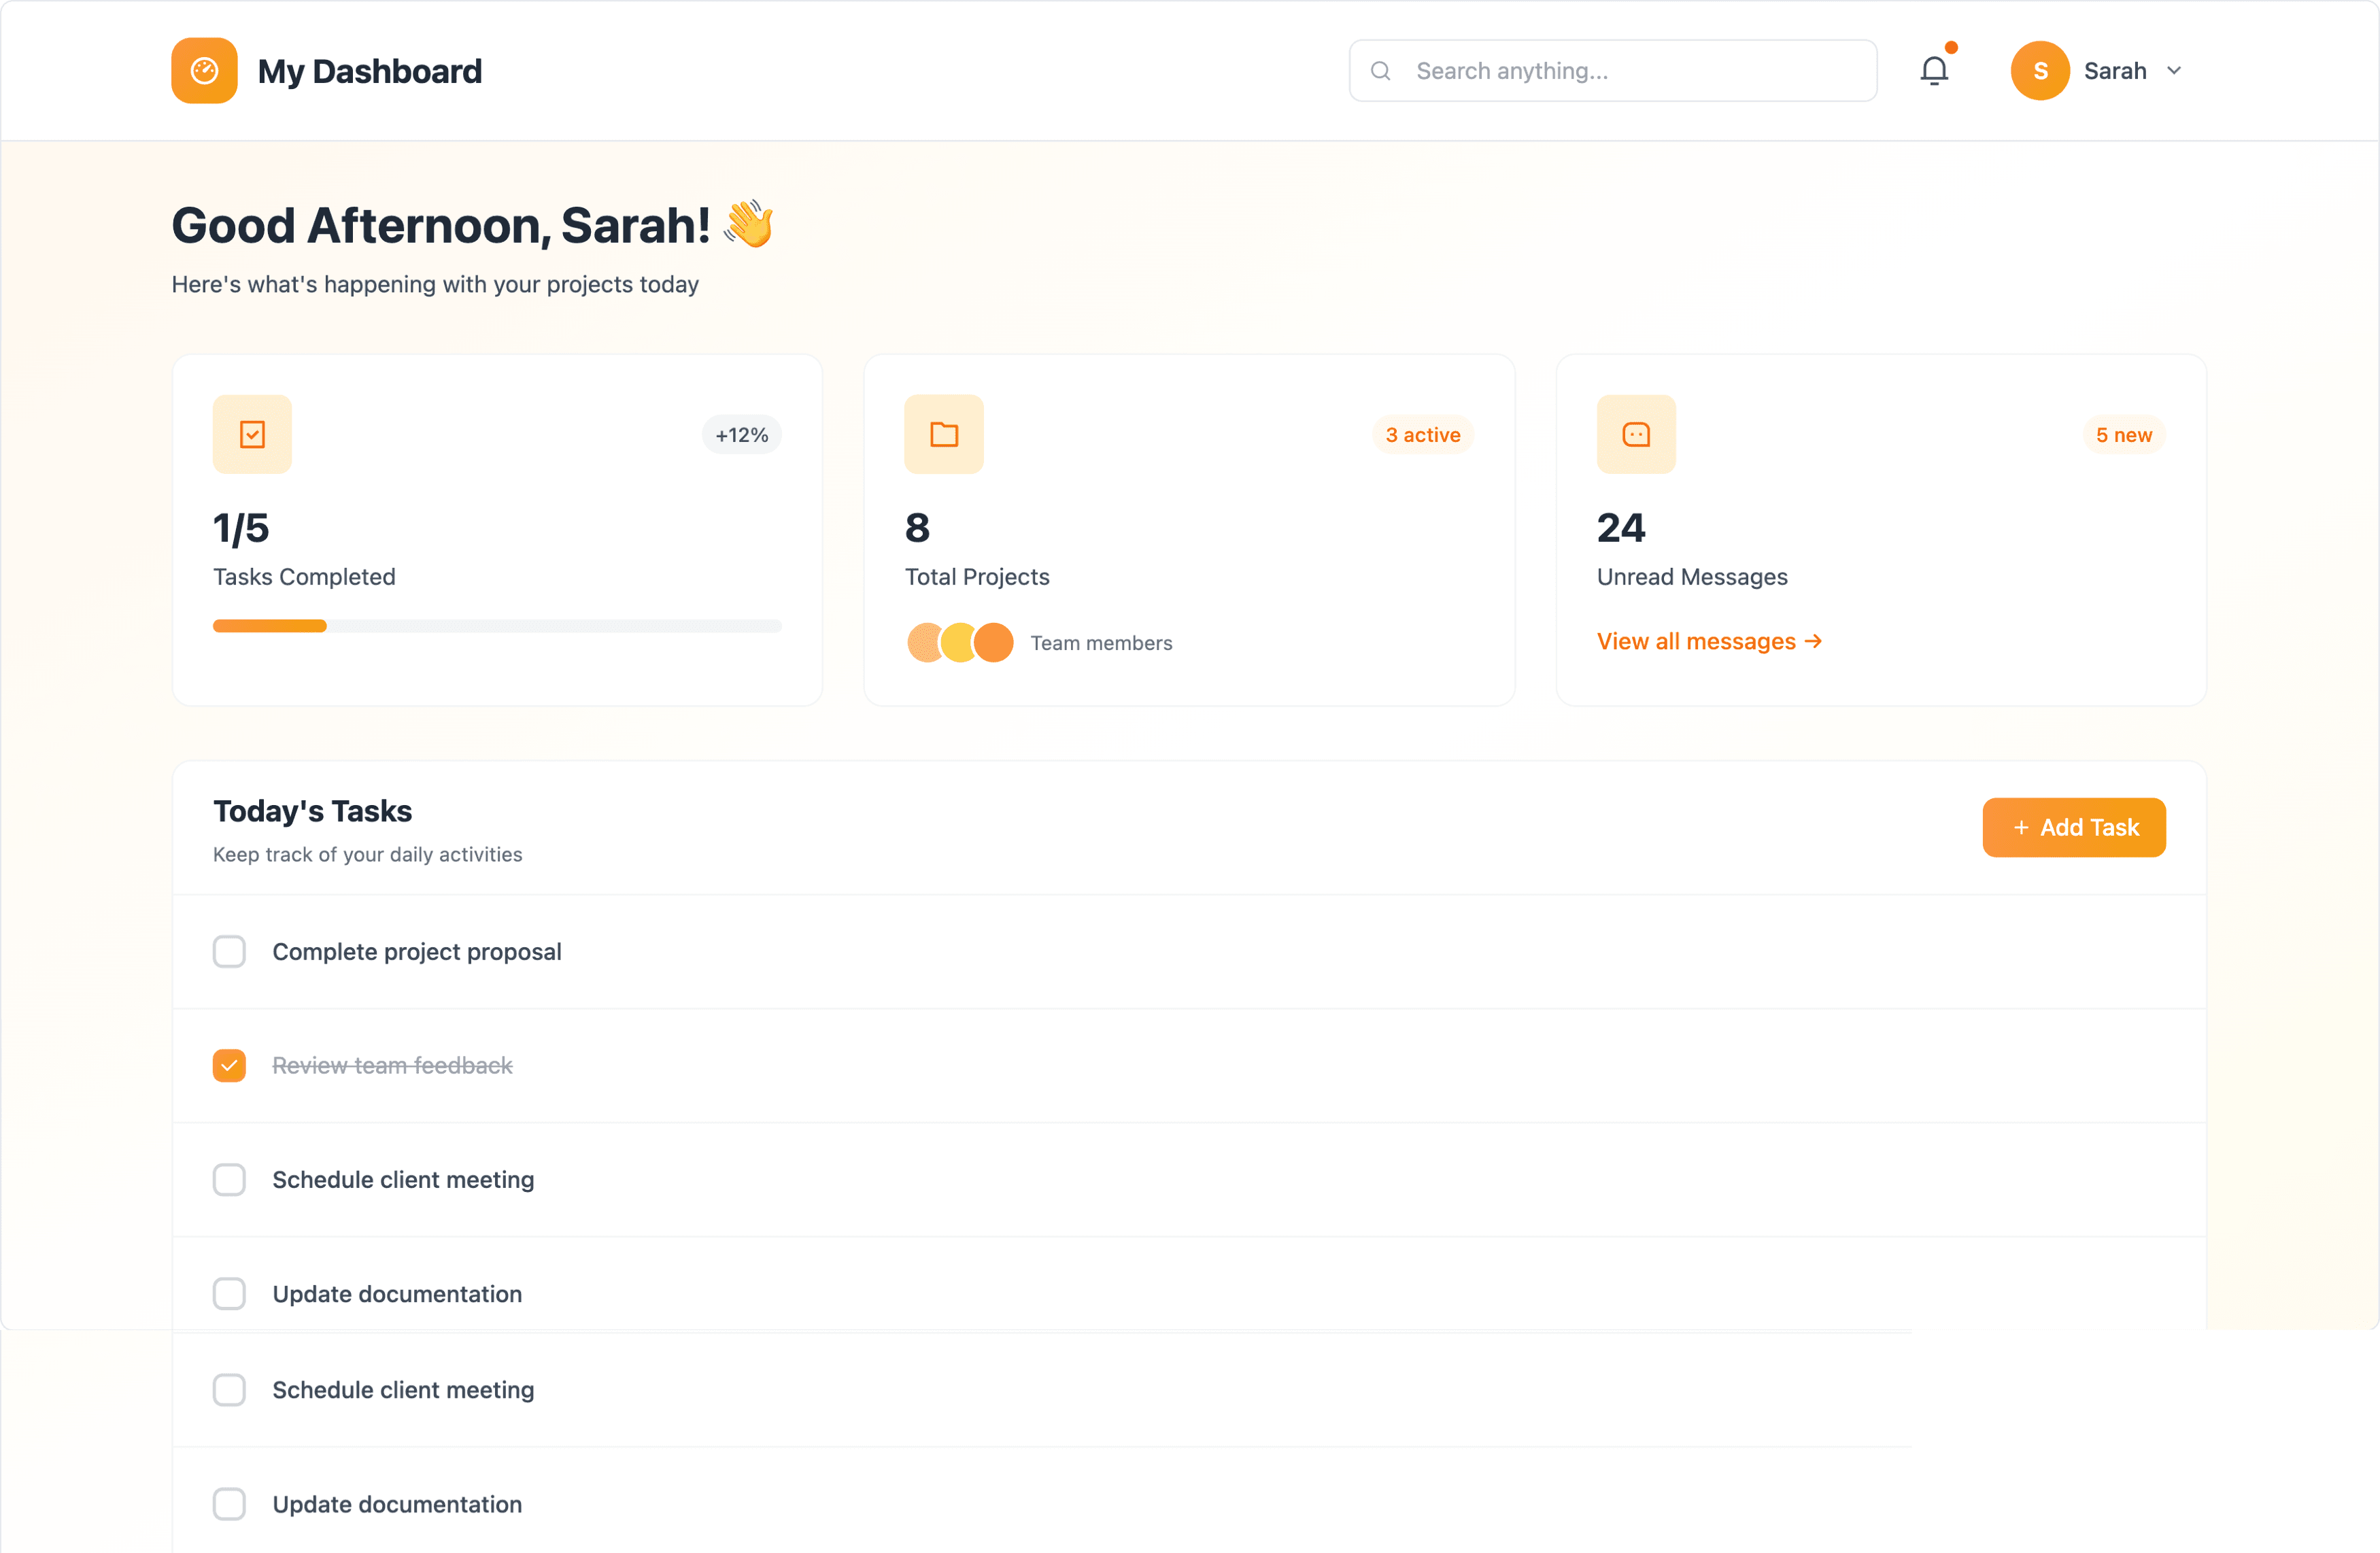Open the '3 active' projects badge
This screenshot has width=2380, height=1553.
(x=1422, y=435)
